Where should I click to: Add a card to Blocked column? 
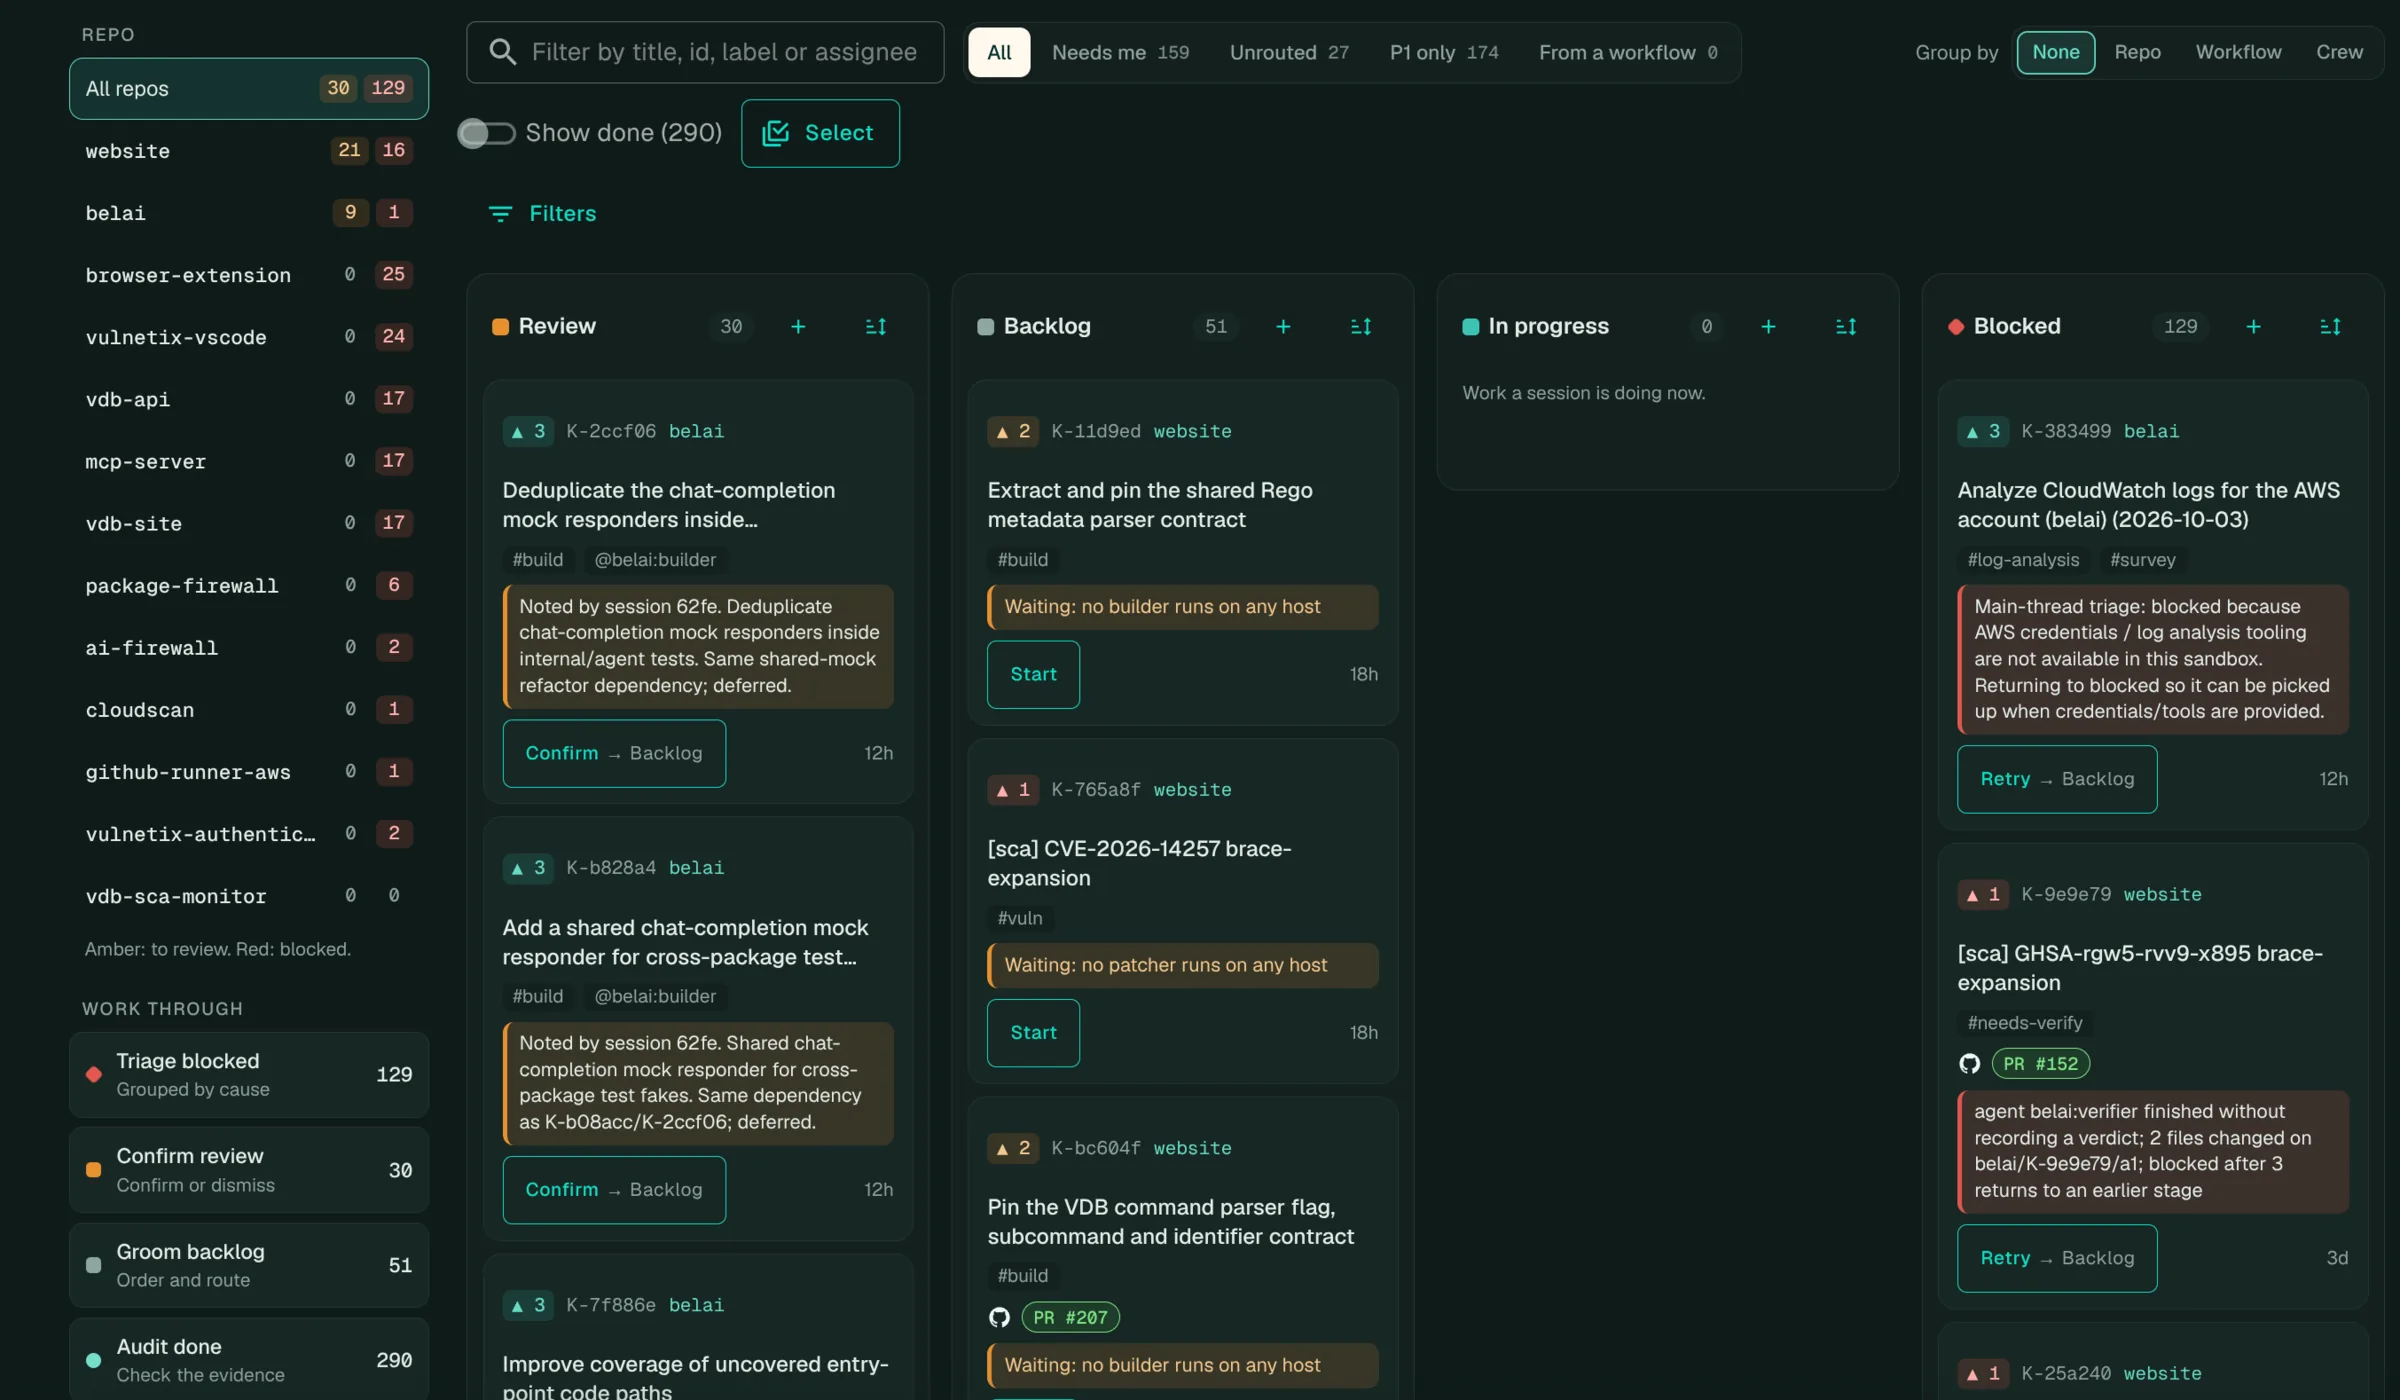tap(2253, 327)
